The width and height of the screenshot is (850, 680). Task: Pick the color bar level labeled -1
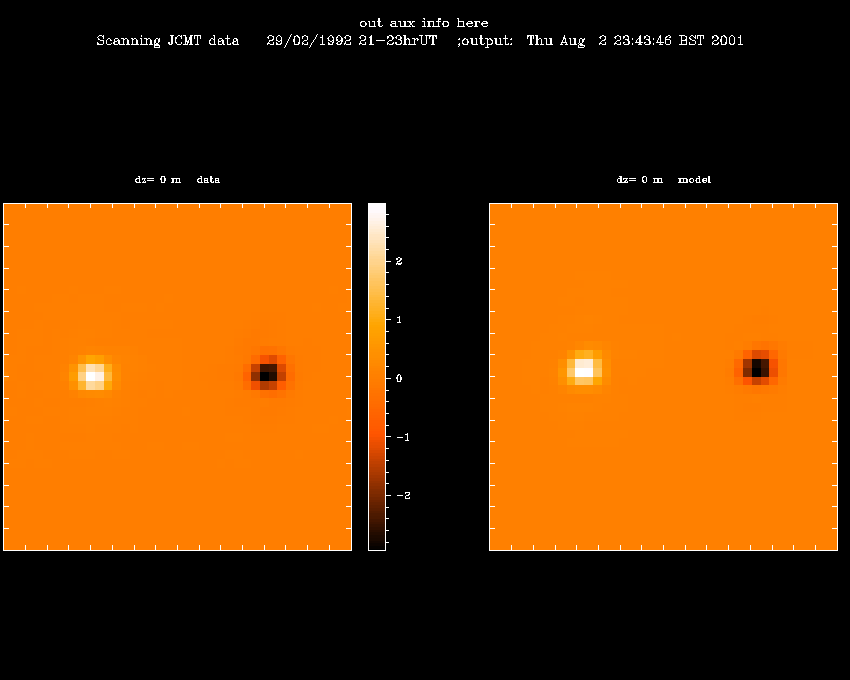377,437
